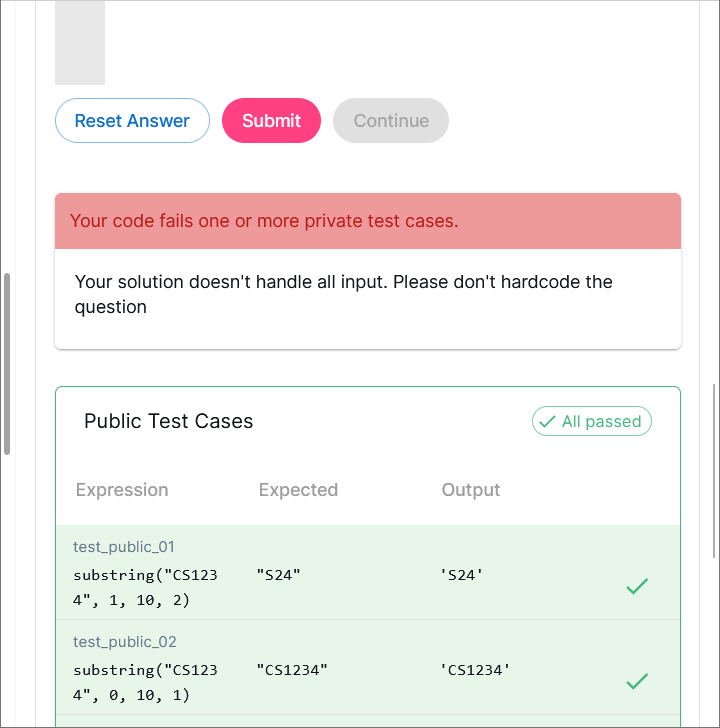
Task: Click the Output column header
Action: [x=471, y=490]
